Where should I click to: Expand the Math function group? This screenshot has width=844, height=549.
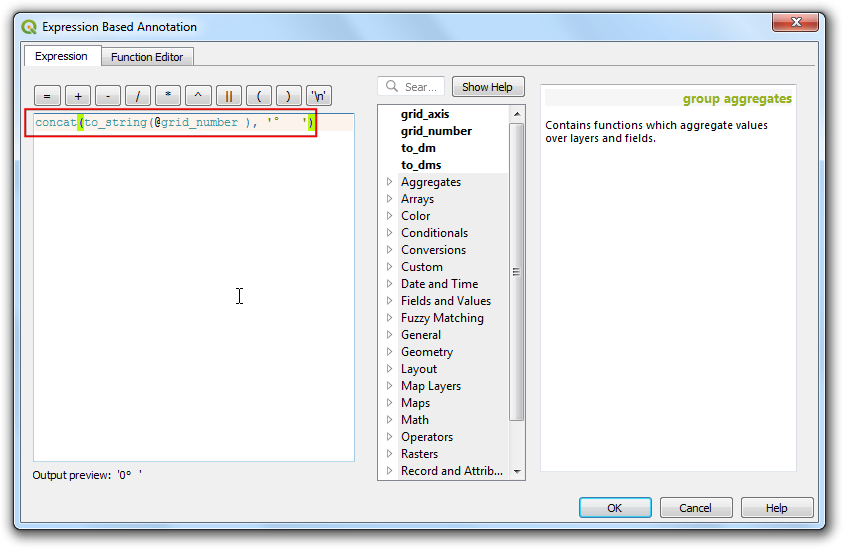389,420
